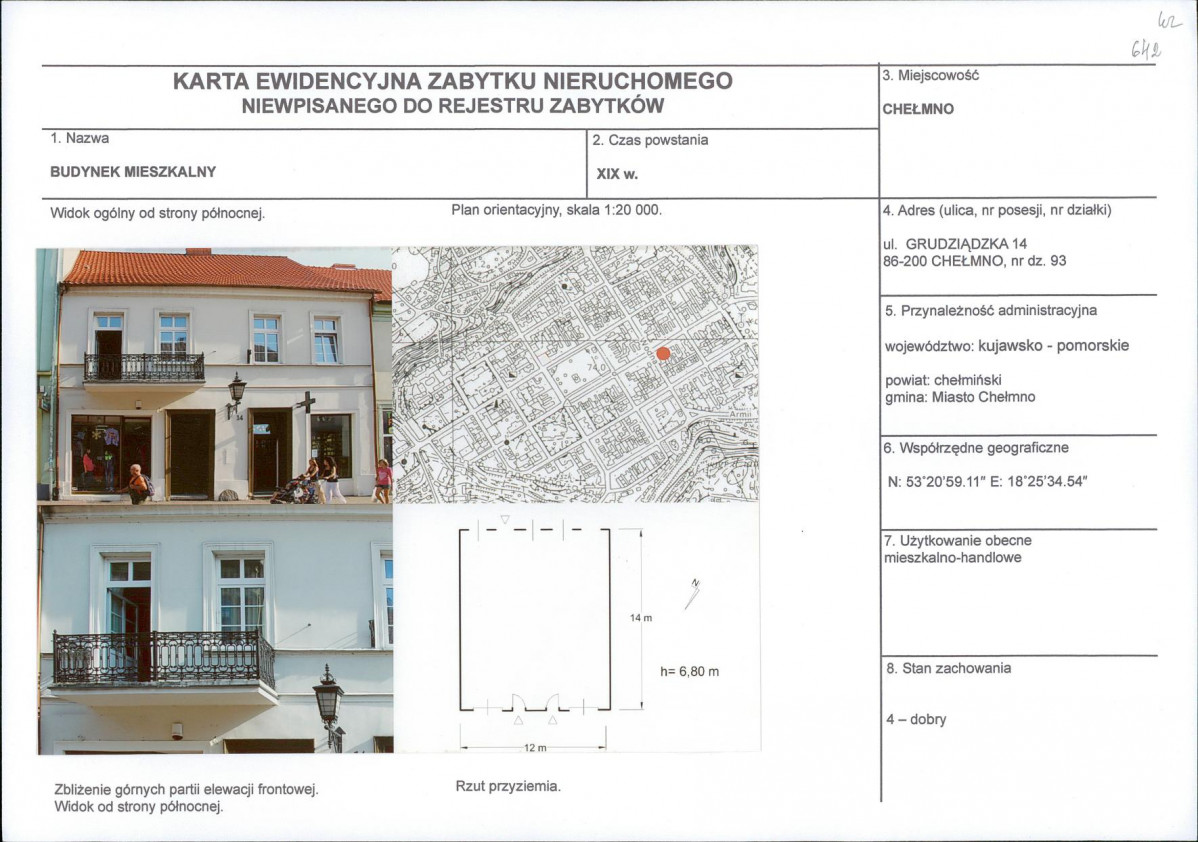Click the line 'powiat: chełmiński'
Viewport: 1198px width, 842px height.
pos(943,381)
